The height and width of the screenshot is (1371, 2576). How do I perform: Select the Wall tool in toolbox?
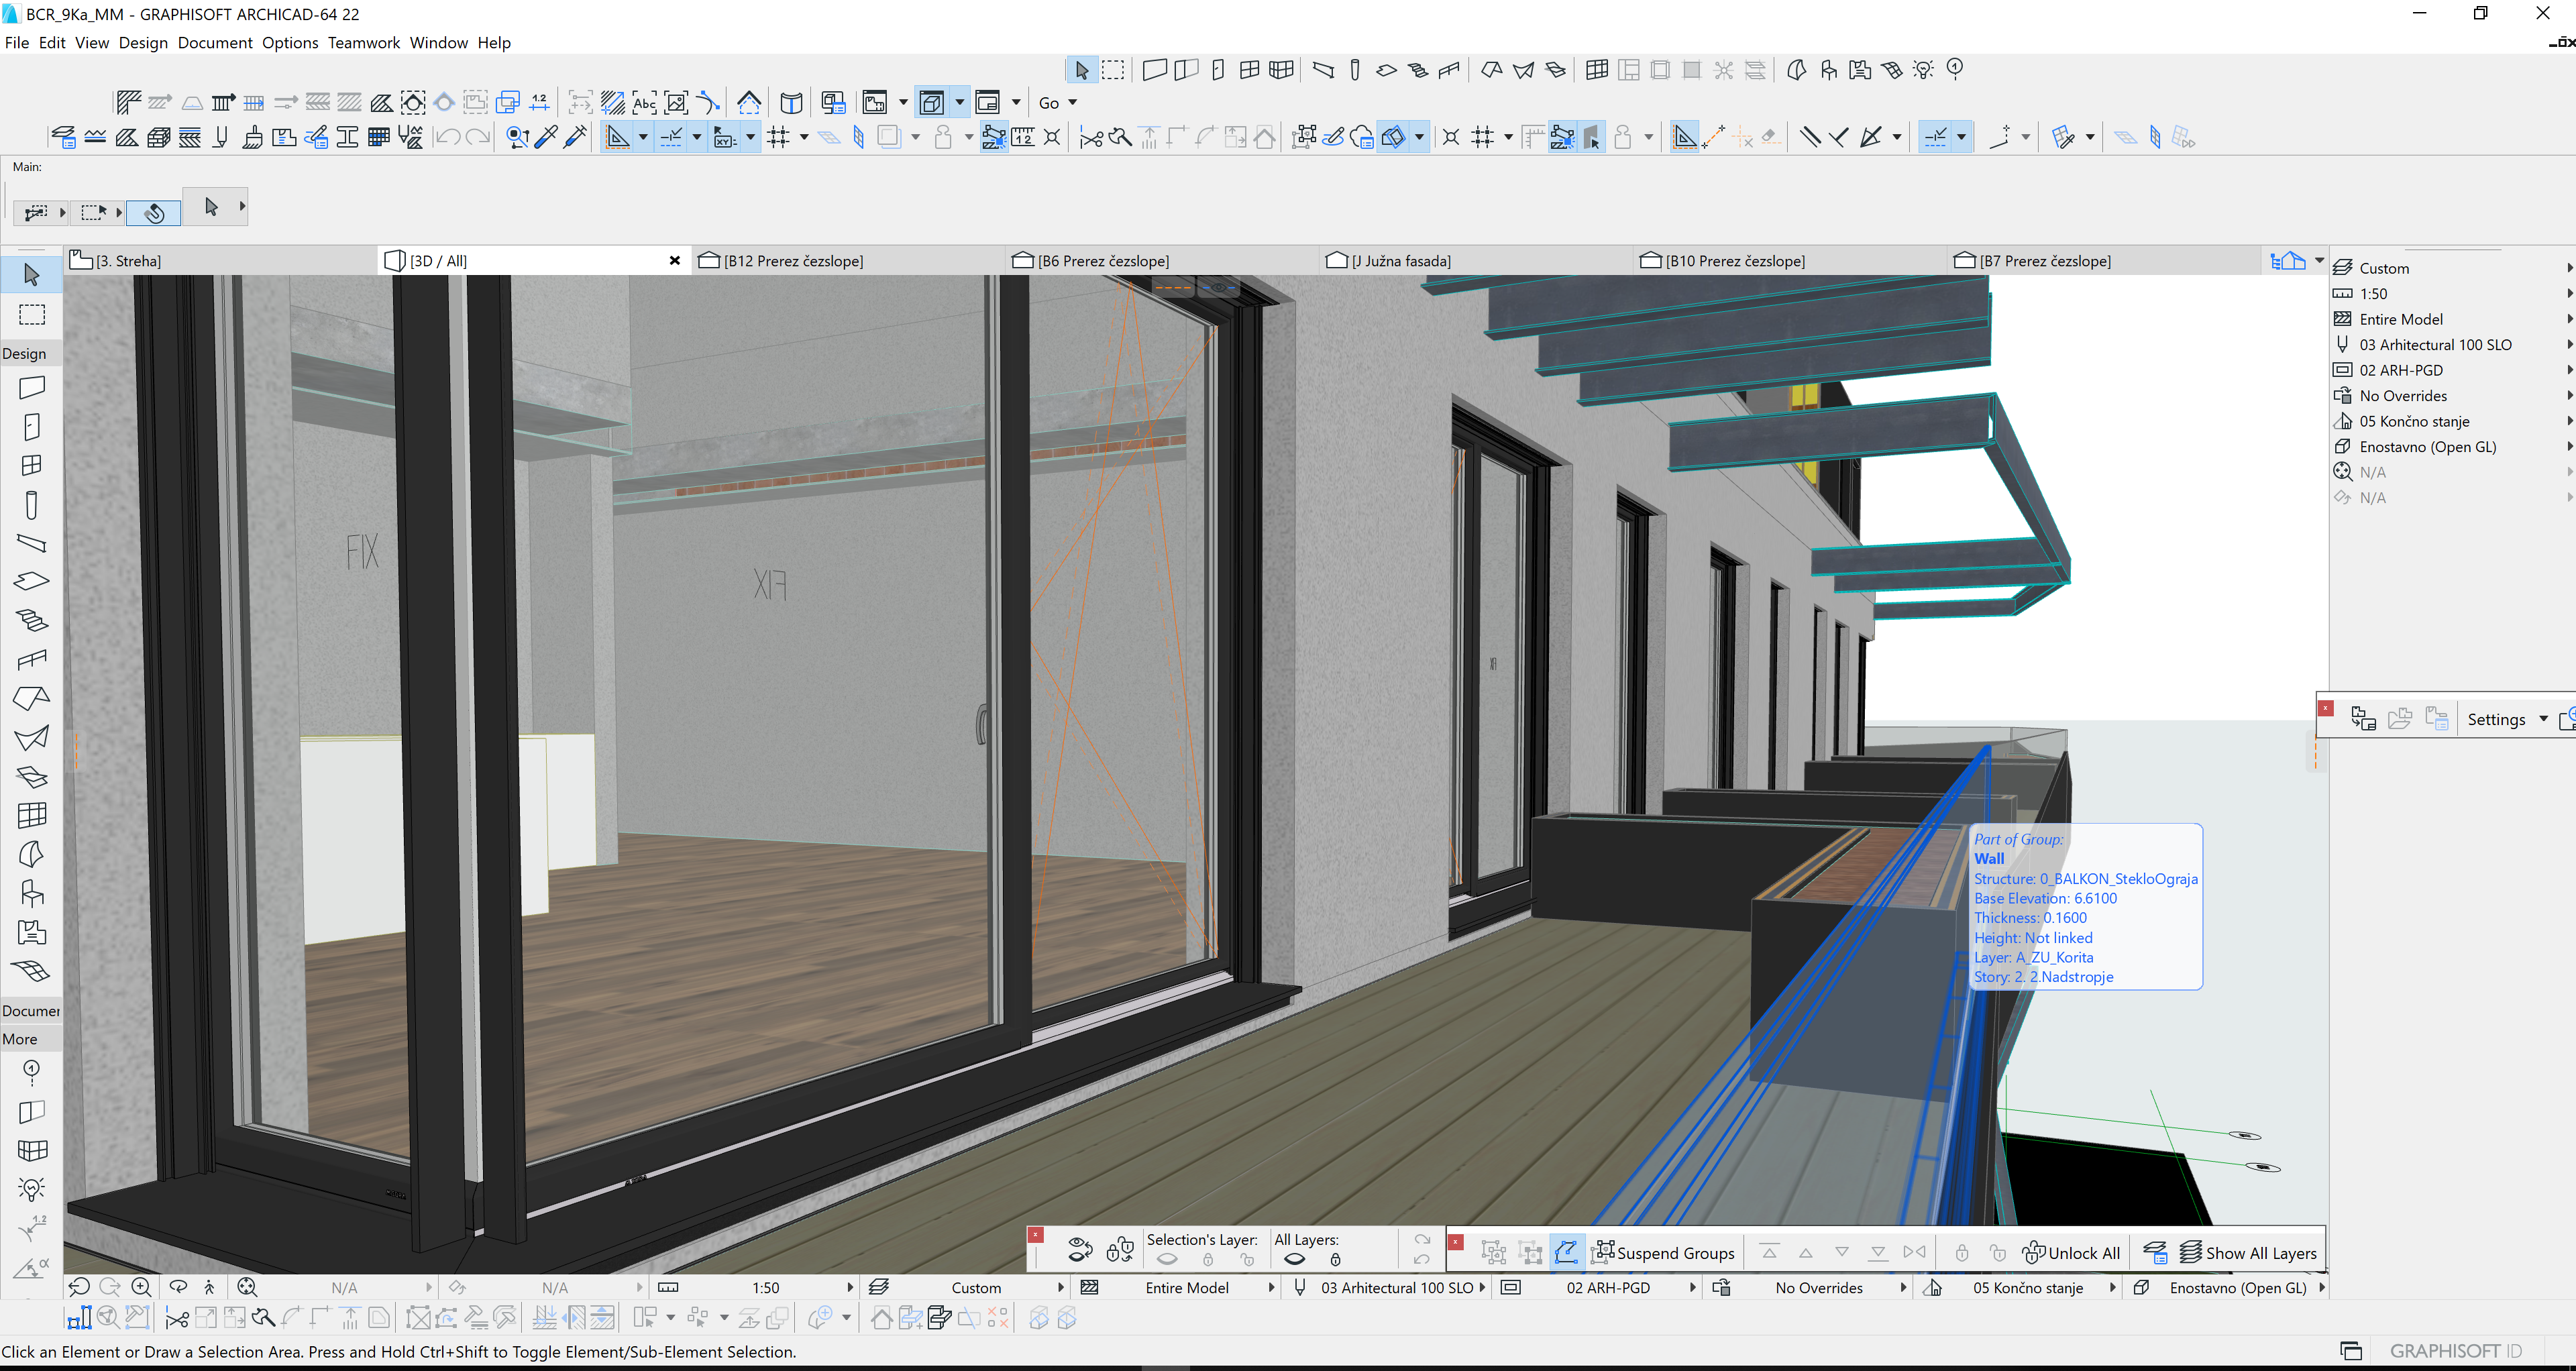click(32, 387)
